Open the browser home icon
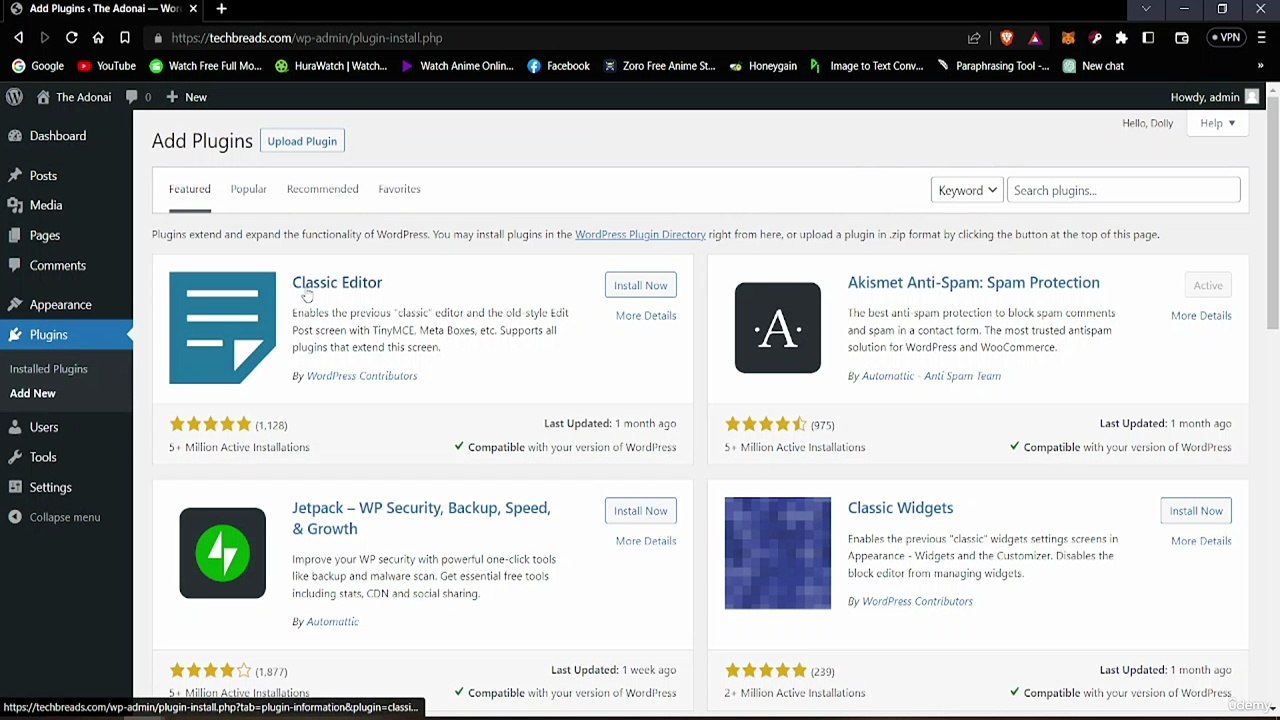Image resolution: width=1280 pixels, height=720 pixels. tap(98, 38)
